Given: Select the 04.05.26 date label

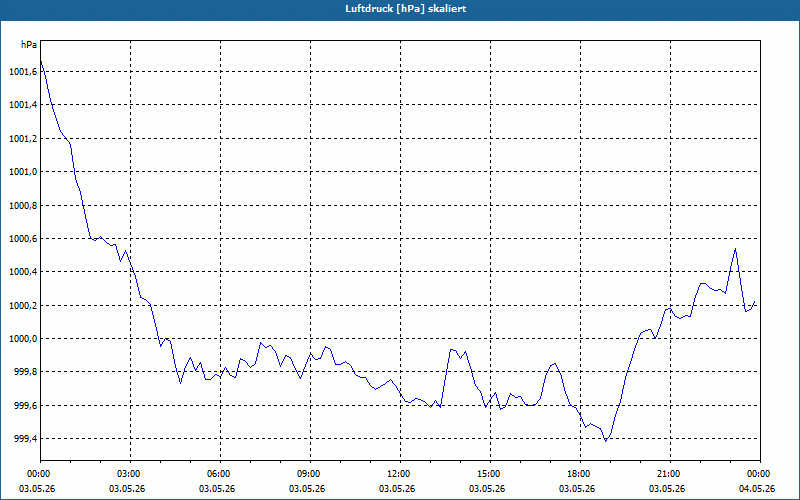Looking at the screenshot, I should [757, 488].
